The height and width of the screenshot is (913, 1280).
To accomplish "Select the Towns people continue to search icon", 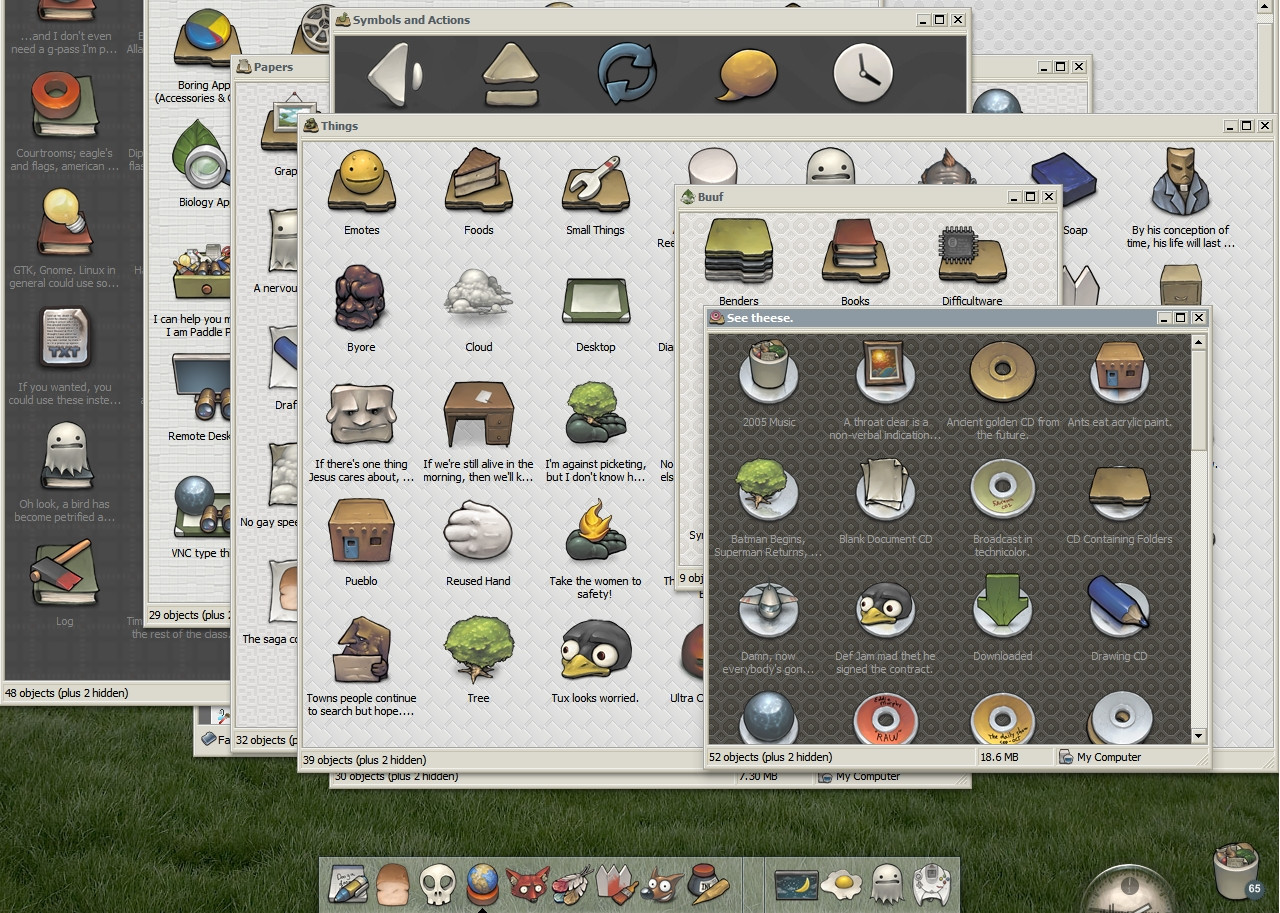I will (x=361, y=650).
